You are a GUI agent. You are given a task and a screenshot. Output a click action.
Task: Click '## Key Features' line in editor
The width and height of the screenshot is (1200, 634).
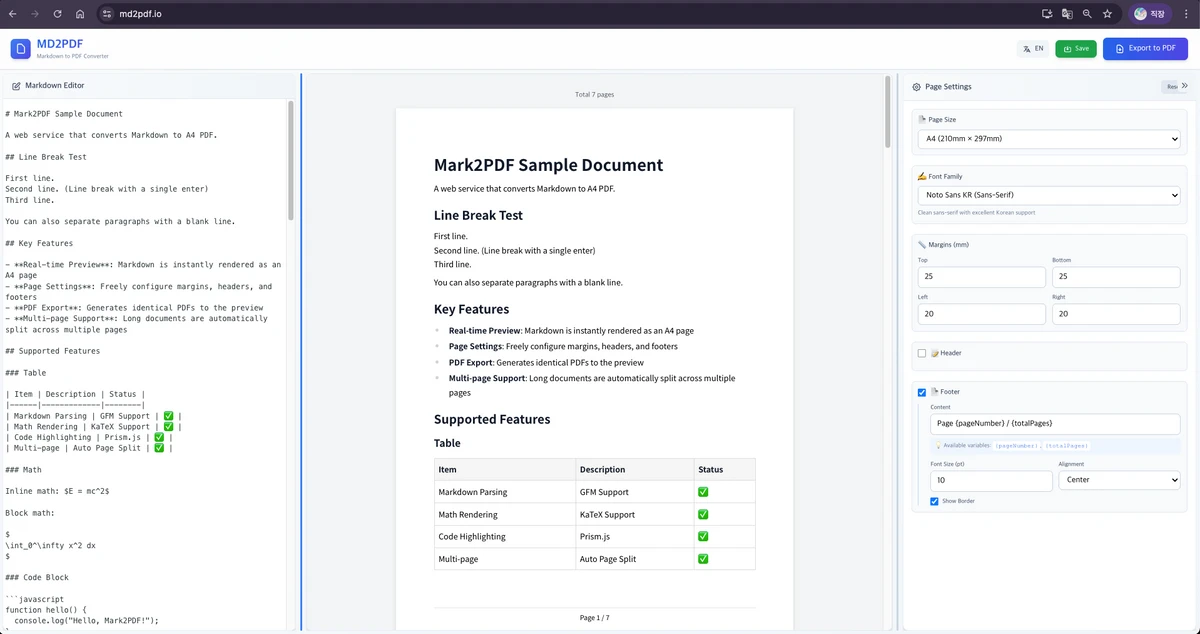[x=39, y=243]
